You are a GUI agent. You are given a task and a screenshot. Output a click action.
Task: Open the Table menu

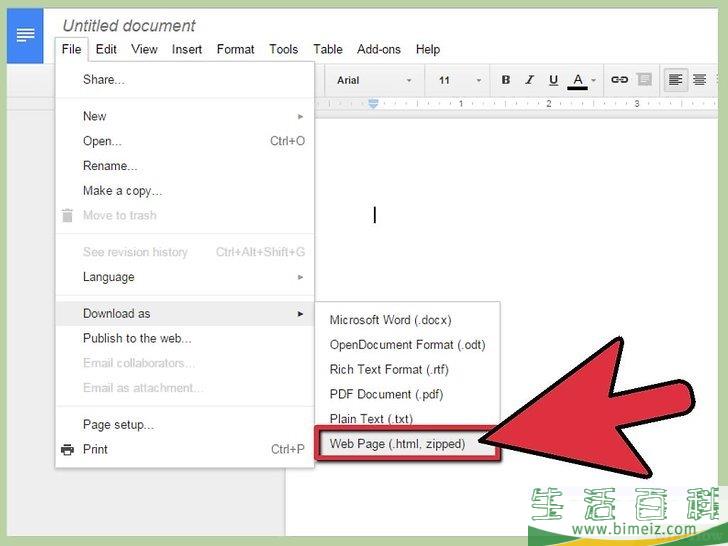(x=327, y=49)
